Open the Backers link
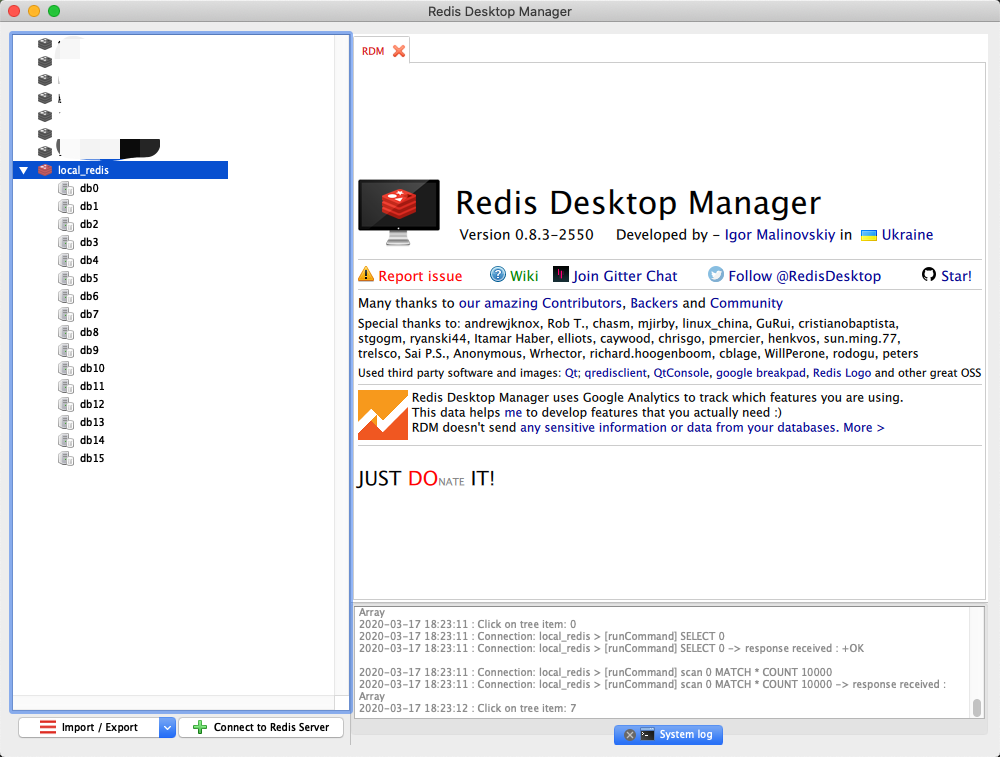1000x757 pixels. click(x=654, y=303)
